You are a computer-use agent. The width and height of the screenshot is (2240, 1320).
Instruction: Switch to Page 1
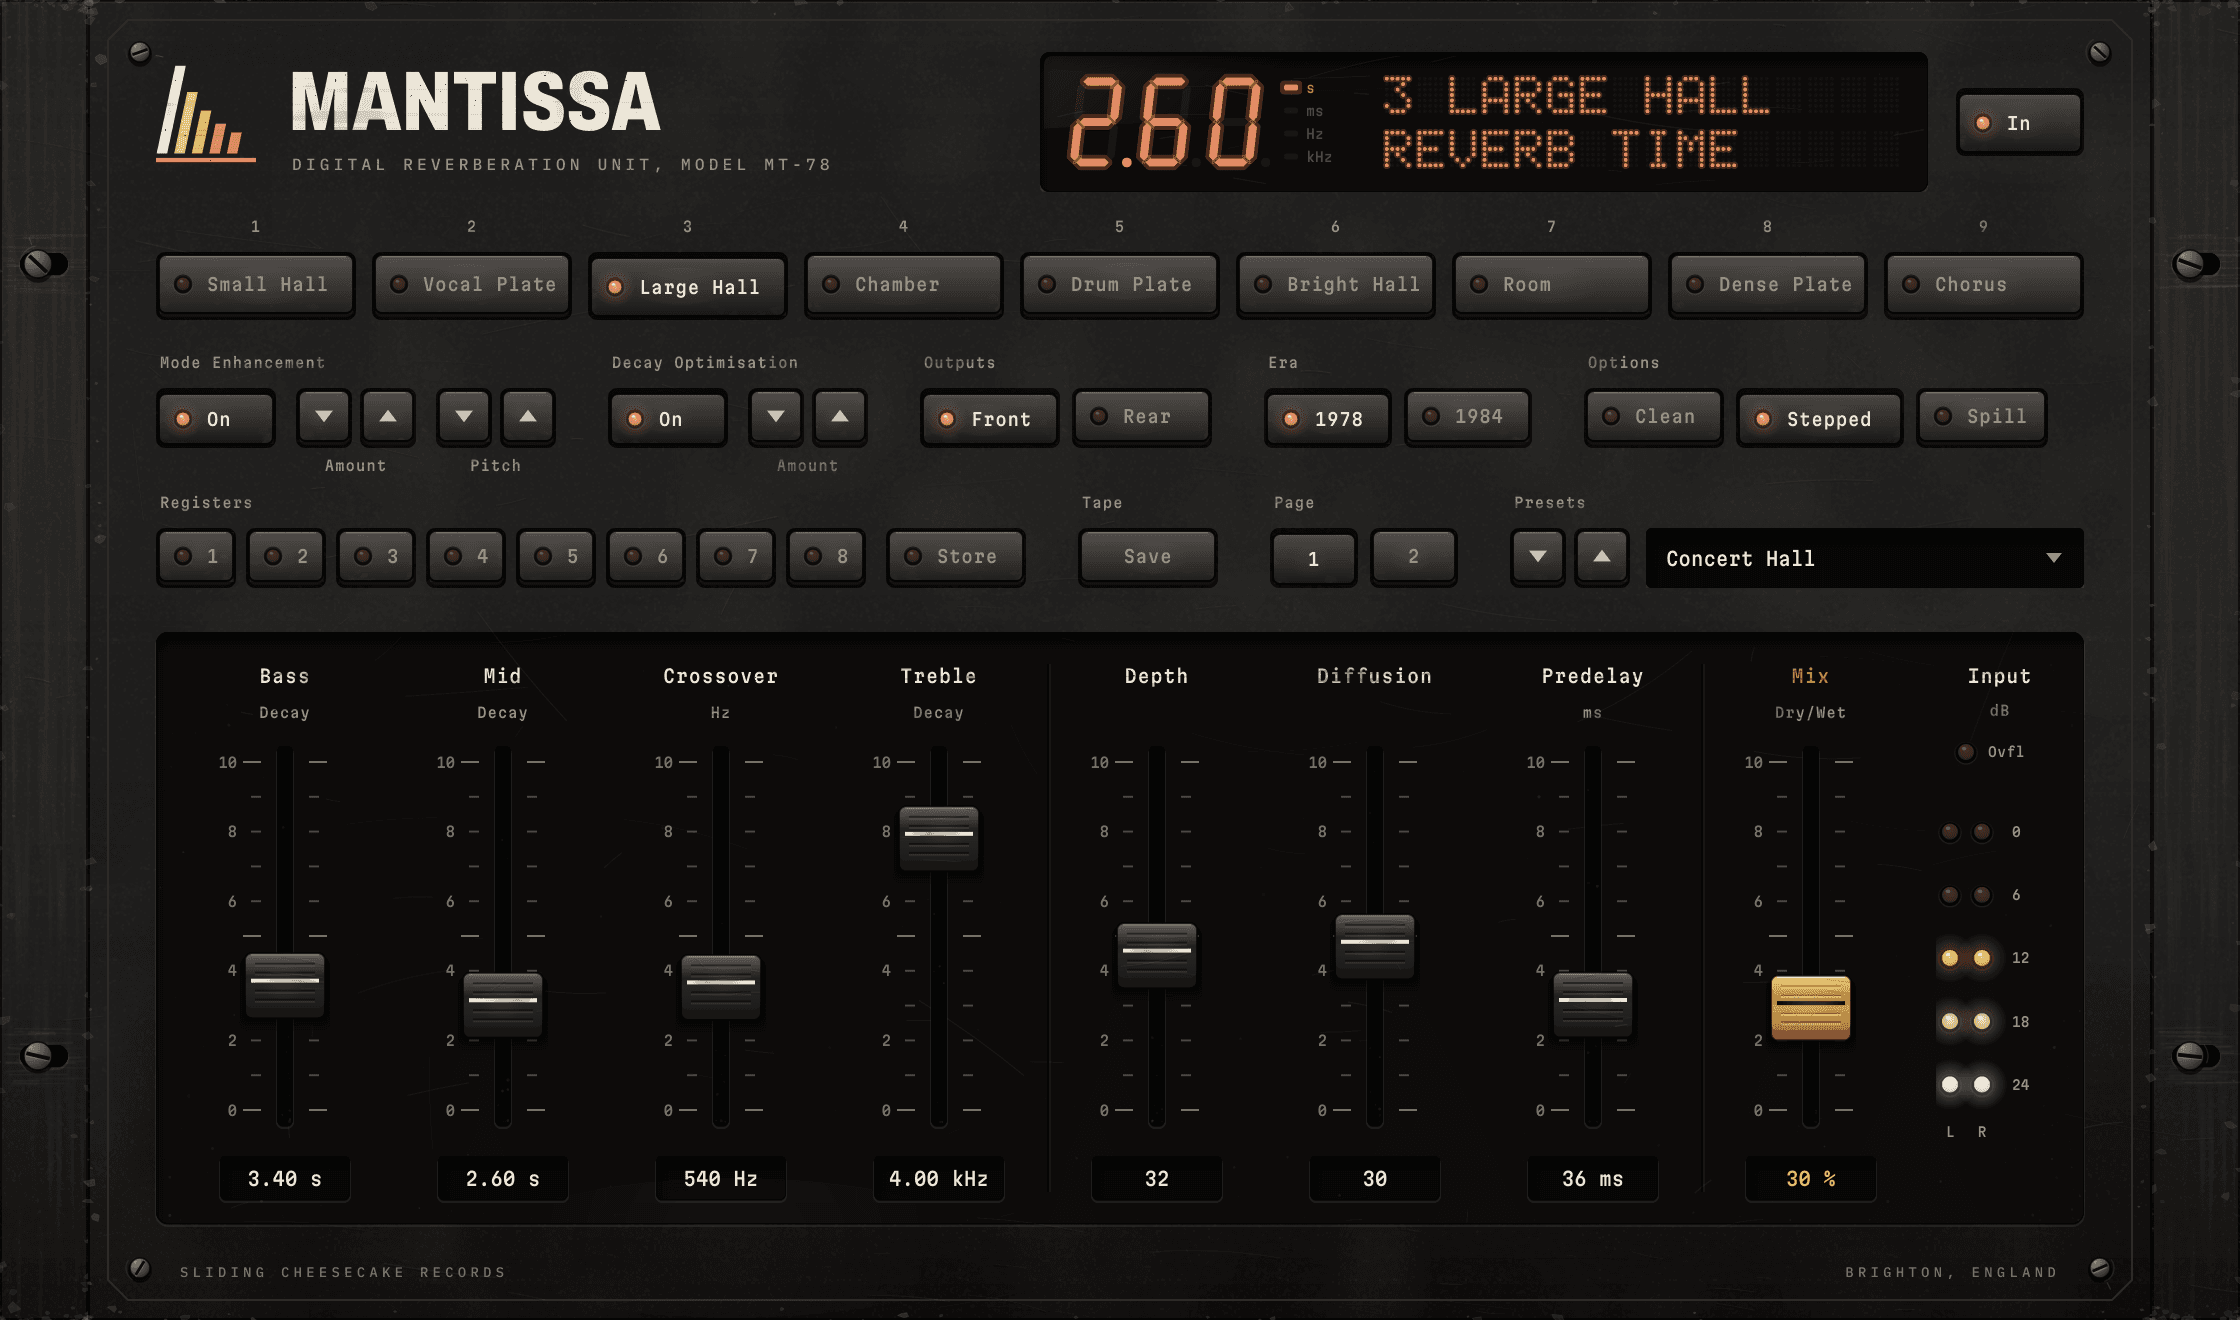coord(1314,558)
